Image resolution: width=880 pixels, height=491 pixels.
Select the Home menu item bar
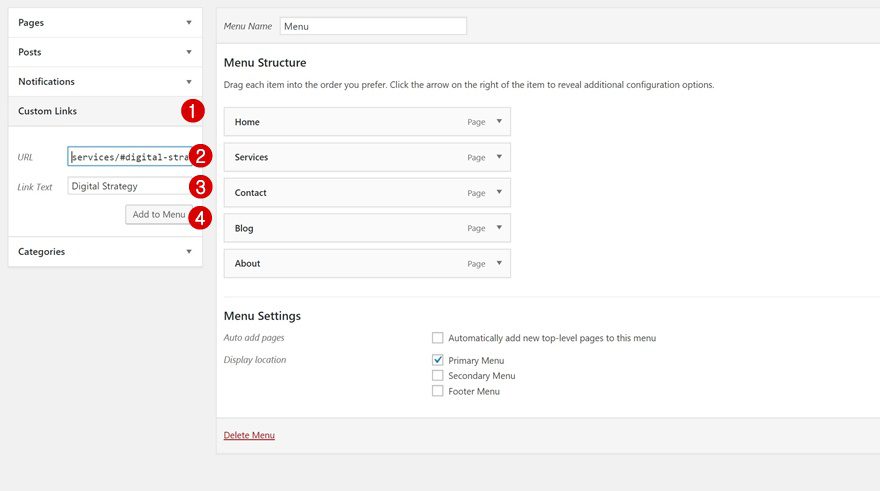pyautogui.click(x=367, y=122)
